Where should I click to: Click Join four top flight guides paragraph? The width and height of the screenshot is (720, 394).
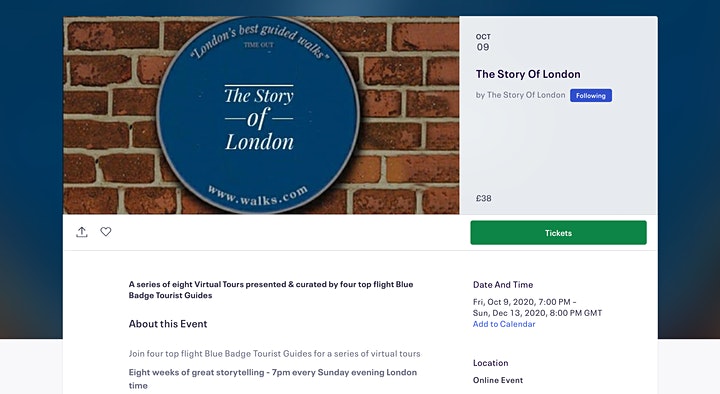click(274, 354)
